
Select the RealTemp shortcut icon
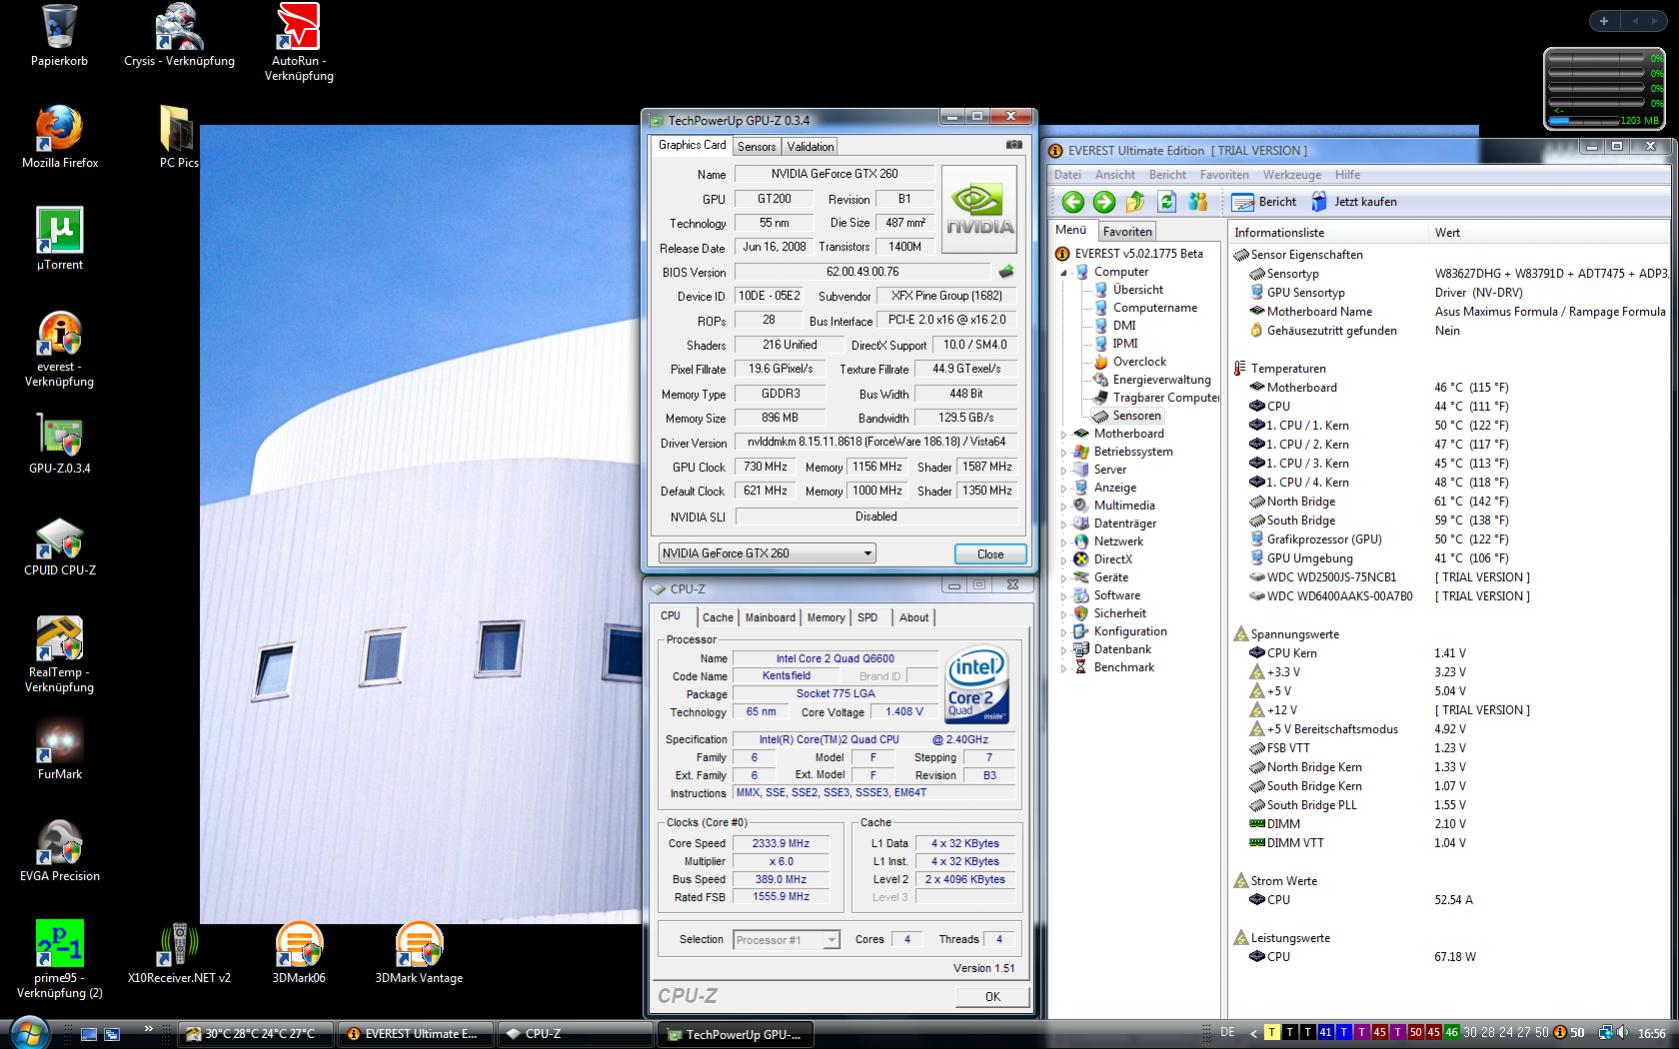[x=59, y=654]
